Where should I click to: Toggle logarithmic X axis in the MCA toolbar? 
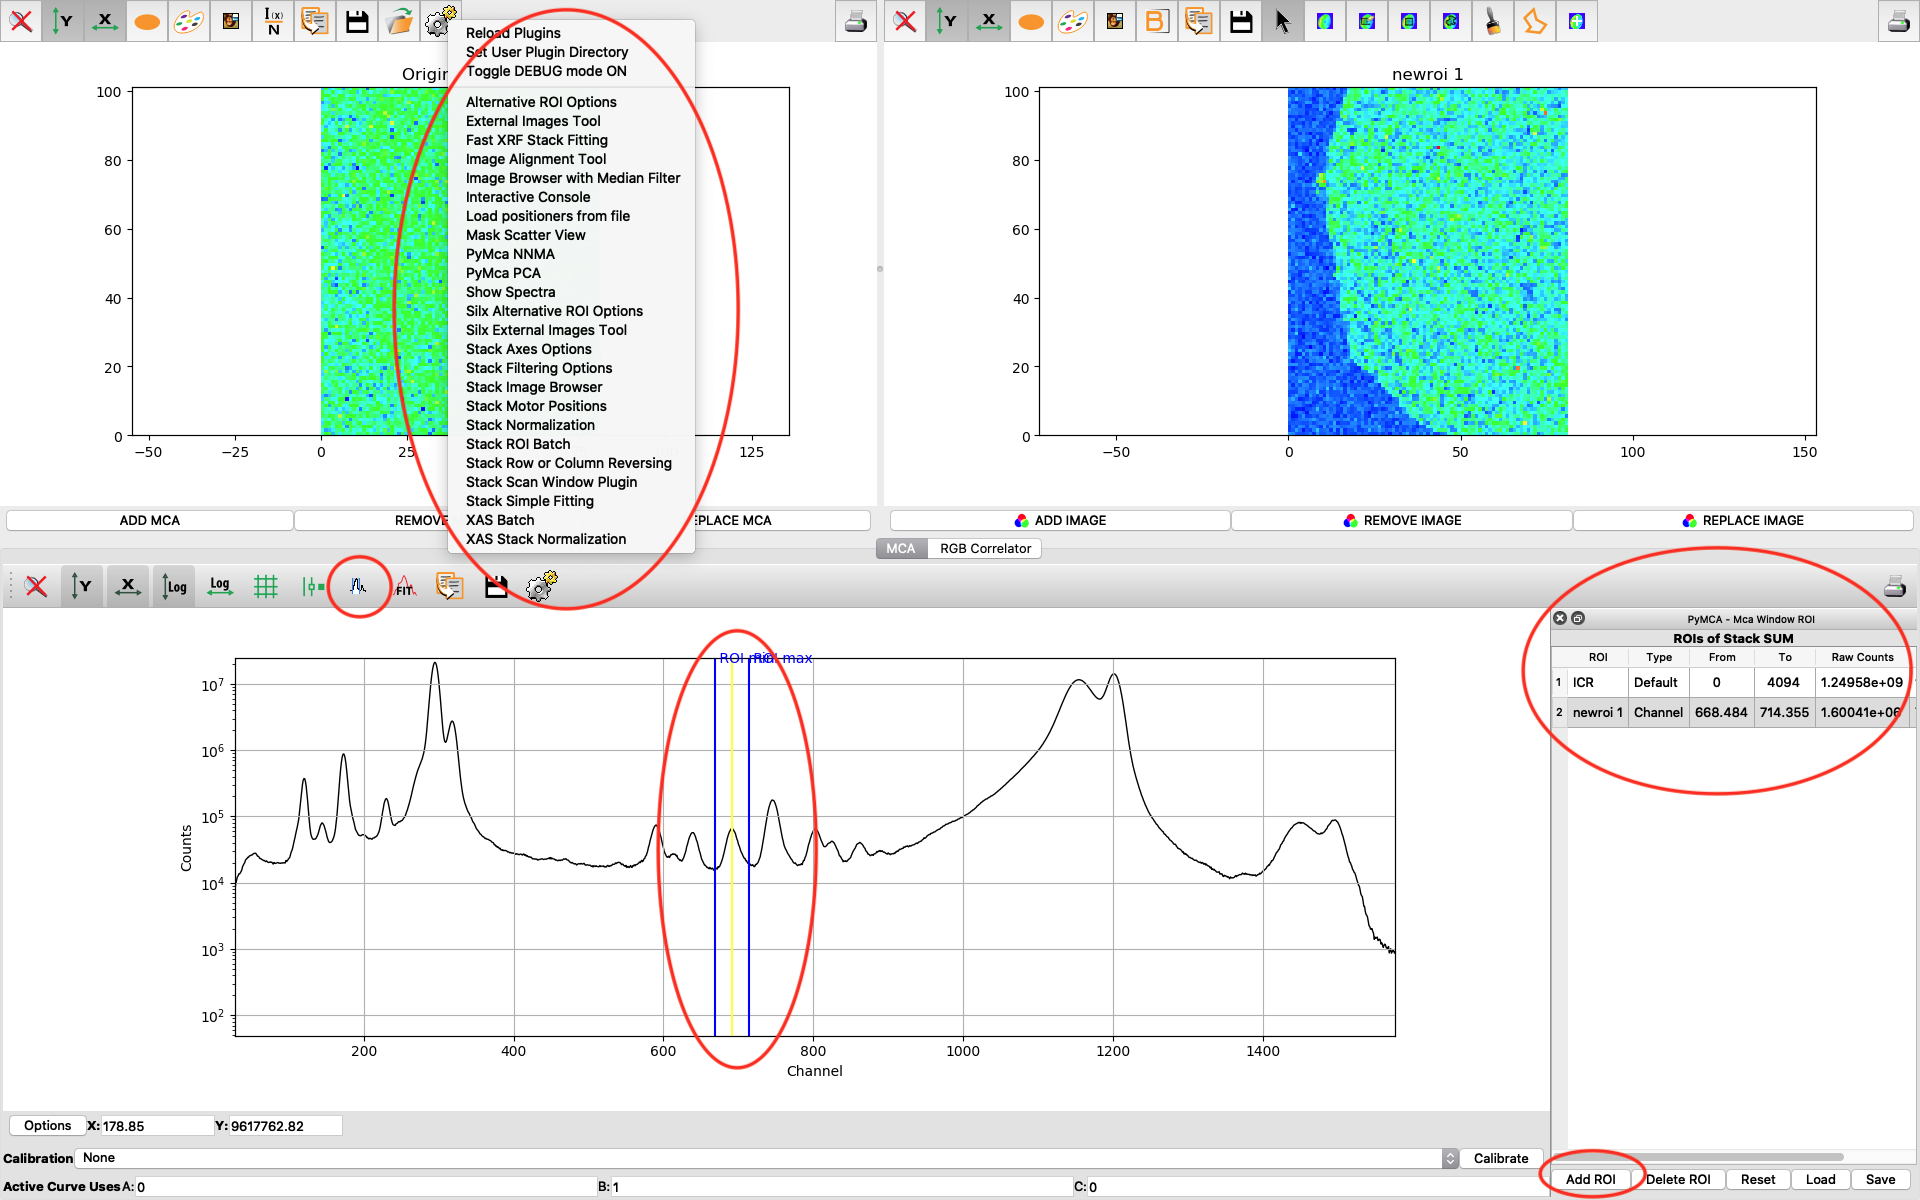click(x=220, y=586)
